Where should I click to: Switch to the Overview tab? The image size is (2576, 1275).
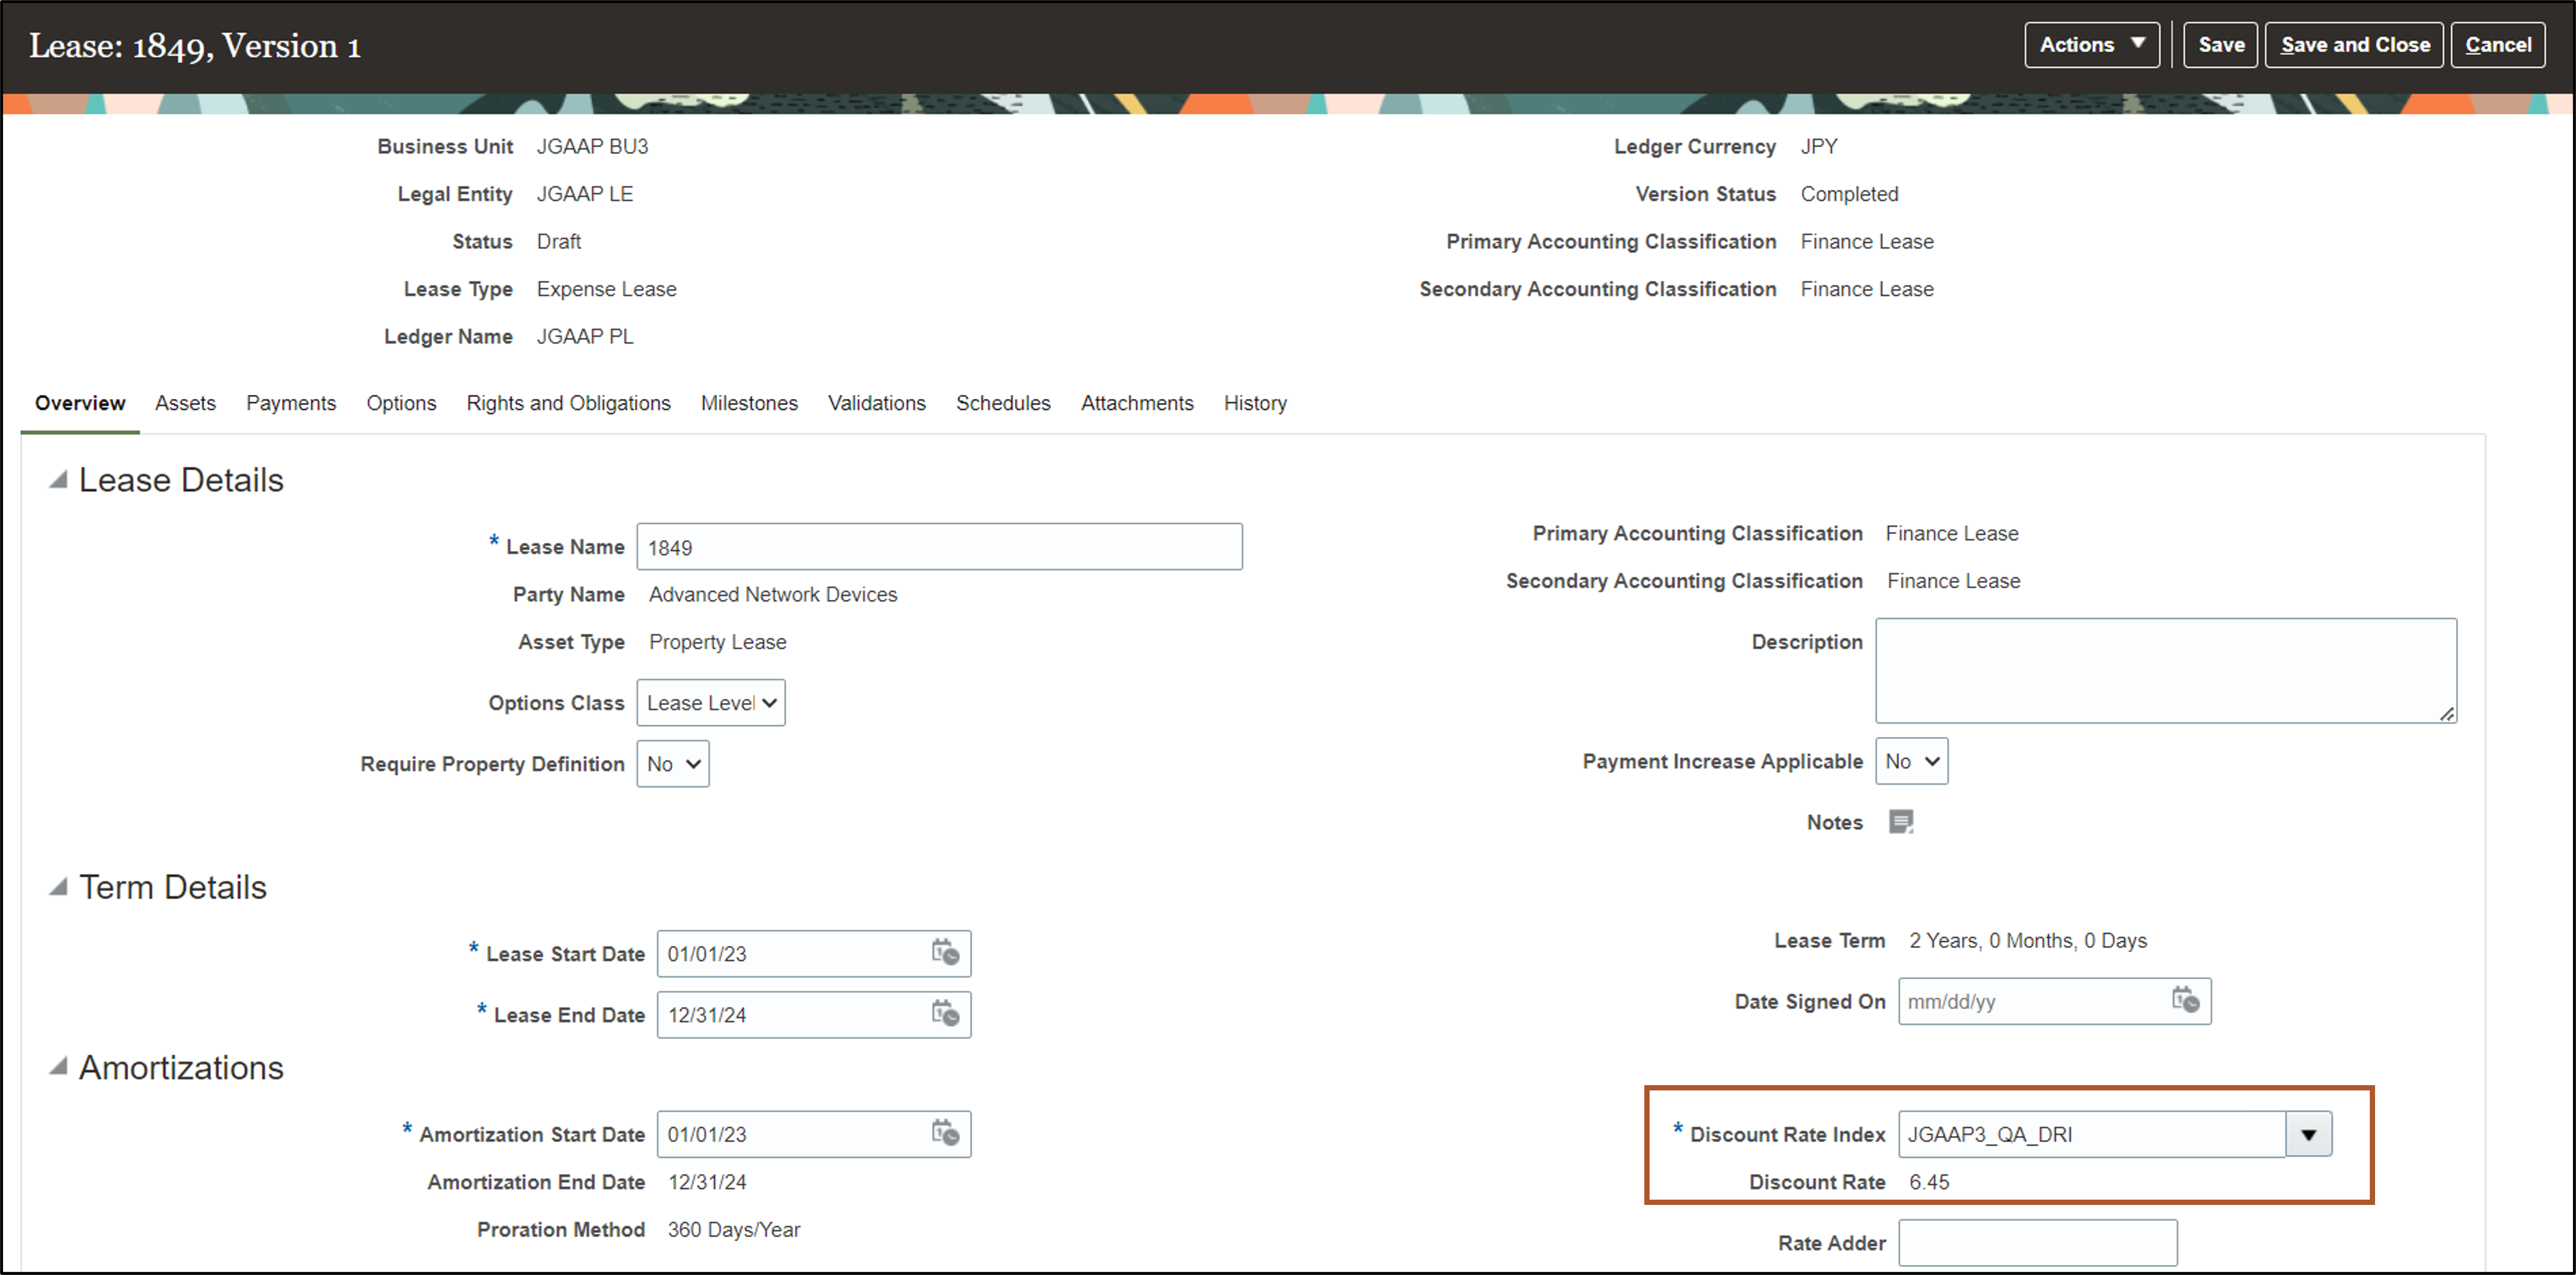80,403
